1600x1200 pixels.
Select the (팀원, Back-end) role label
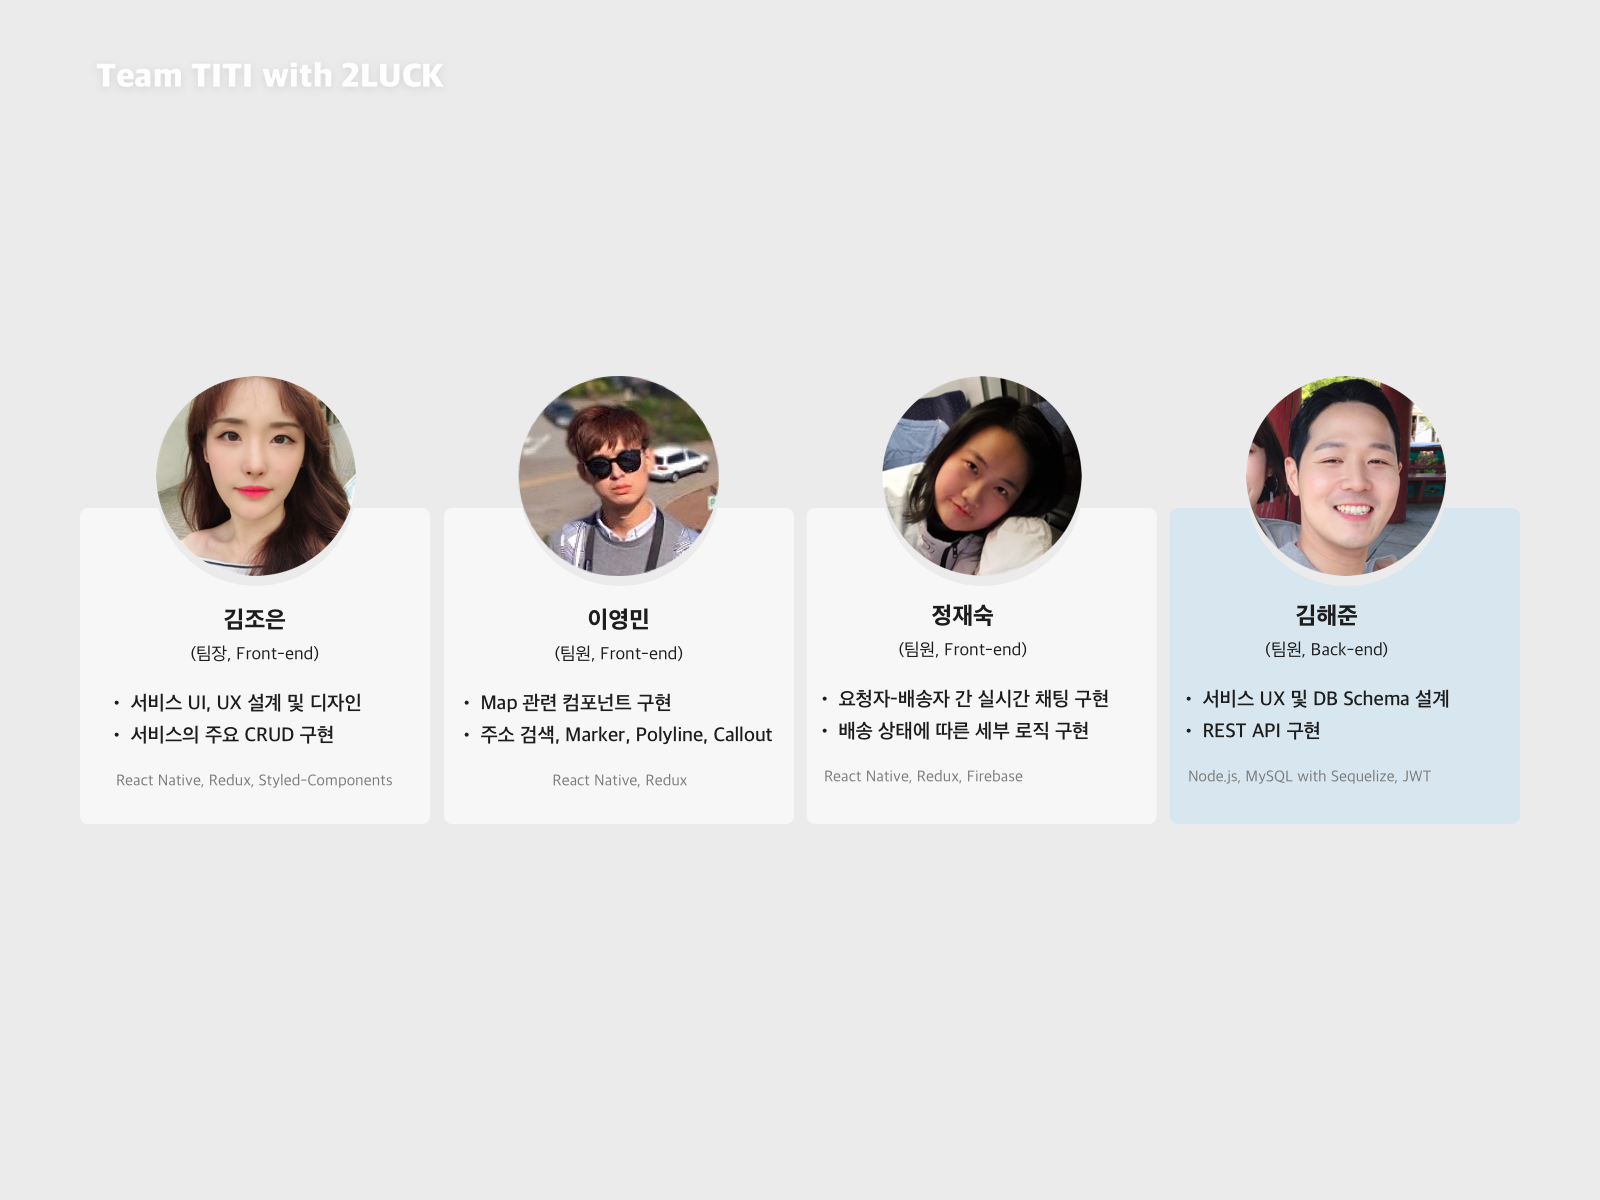pyautogui.click(x=1326, y=649)
